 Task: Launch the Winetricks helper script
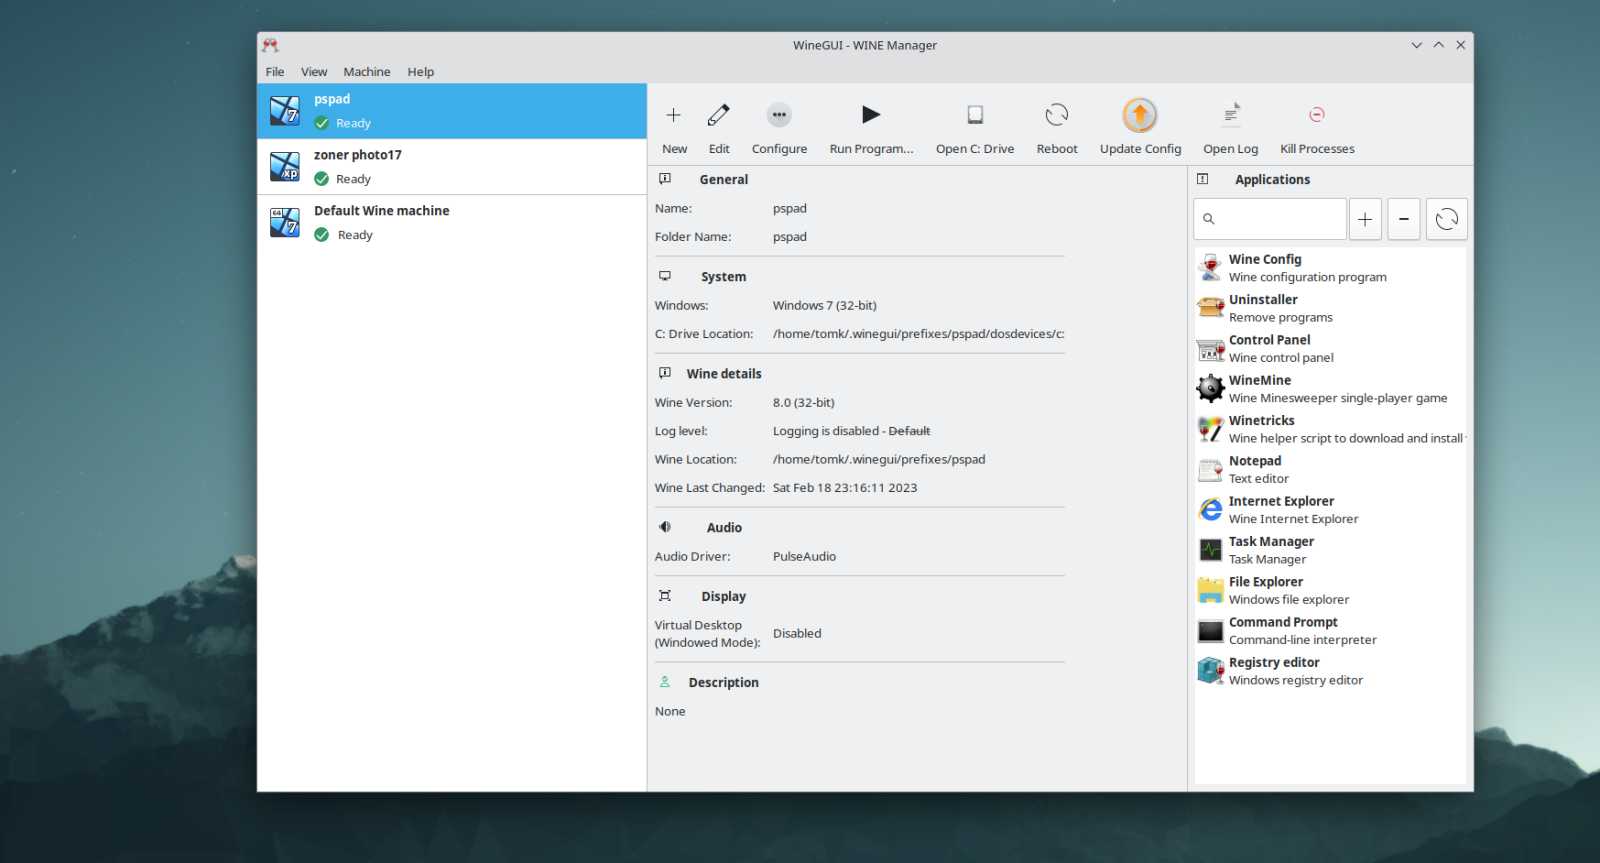(x=1330, y=429)
